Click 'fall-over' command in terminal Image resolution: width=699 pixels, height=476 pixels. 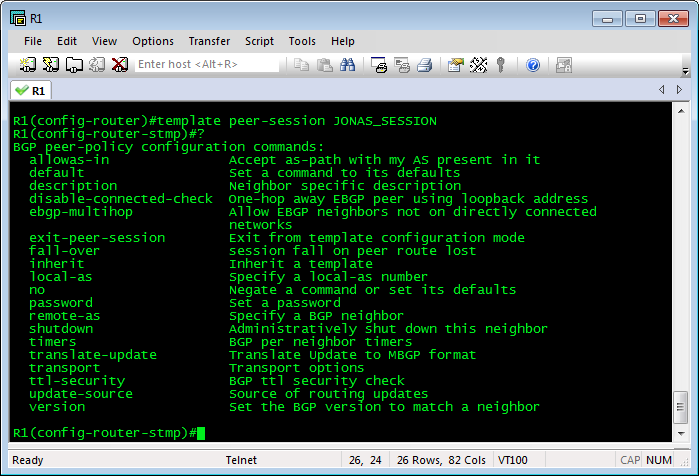coord(64,250)
